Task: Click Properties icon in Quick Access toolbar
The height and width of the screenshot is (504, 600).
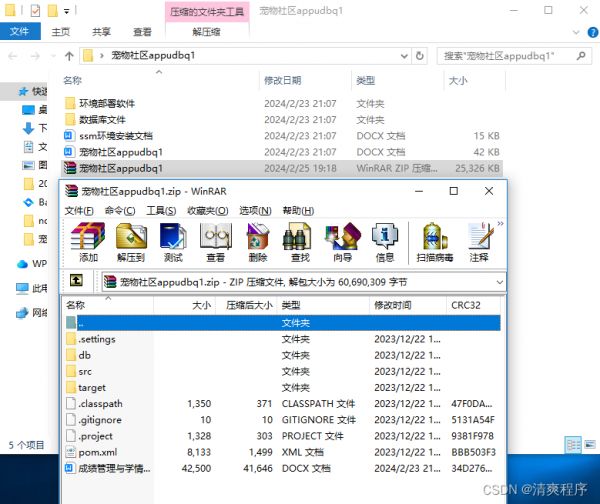Action: [x=35, y=11]
